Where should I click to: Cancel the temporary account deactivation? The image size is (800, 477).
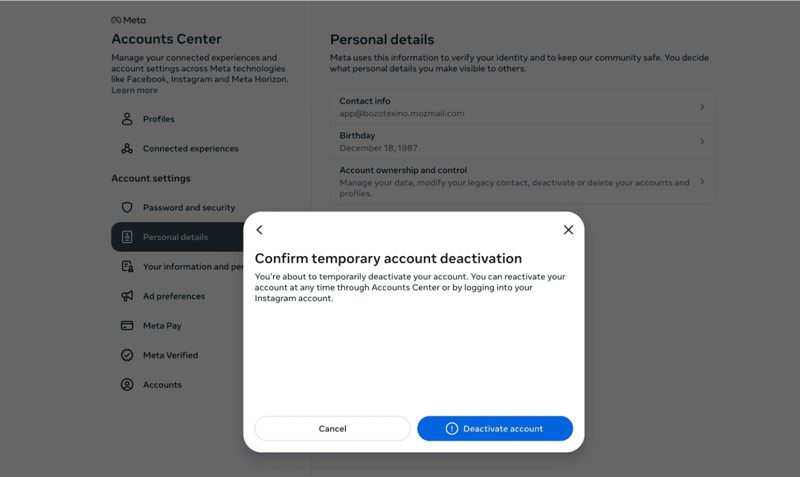pyautogui.click(x=332, y=429)
